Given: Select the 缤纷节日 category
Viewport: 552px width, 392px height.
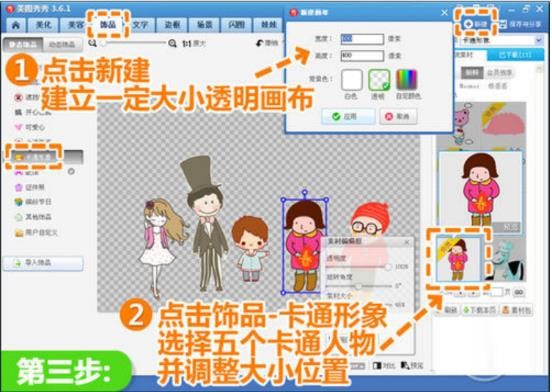Looking at the screenshot, I should coord(33,202).
